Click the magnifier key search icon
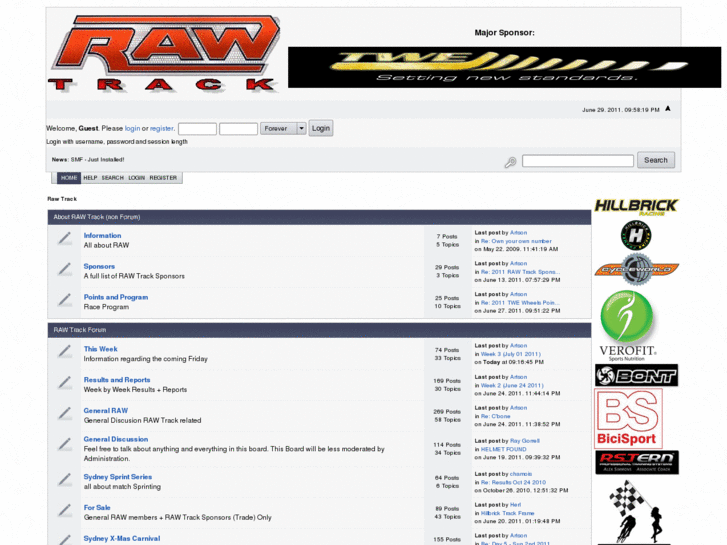The width and height of the screenshot is (727, 545). pyautogui.click(x=510, y=162)
